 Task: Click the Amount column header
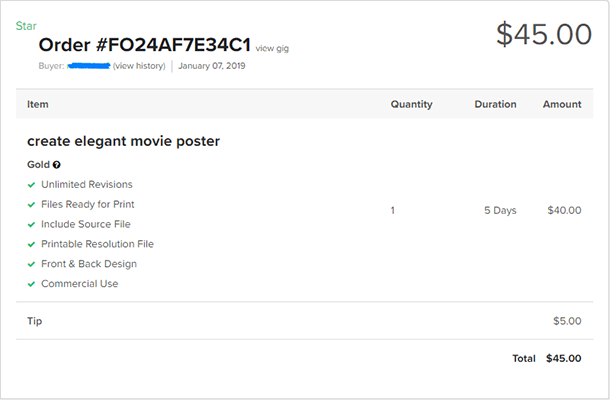coord(561,104)
